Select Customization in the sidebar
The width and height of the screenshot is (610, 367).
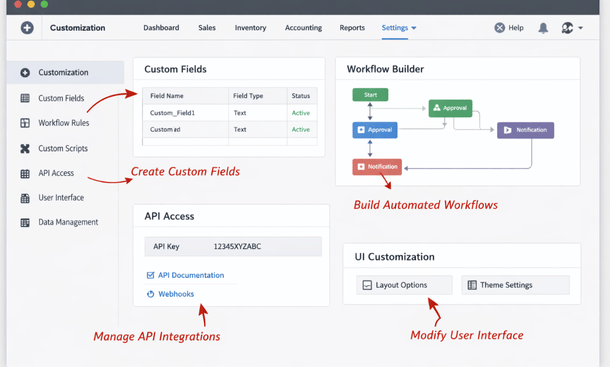[x=65, y=72]
